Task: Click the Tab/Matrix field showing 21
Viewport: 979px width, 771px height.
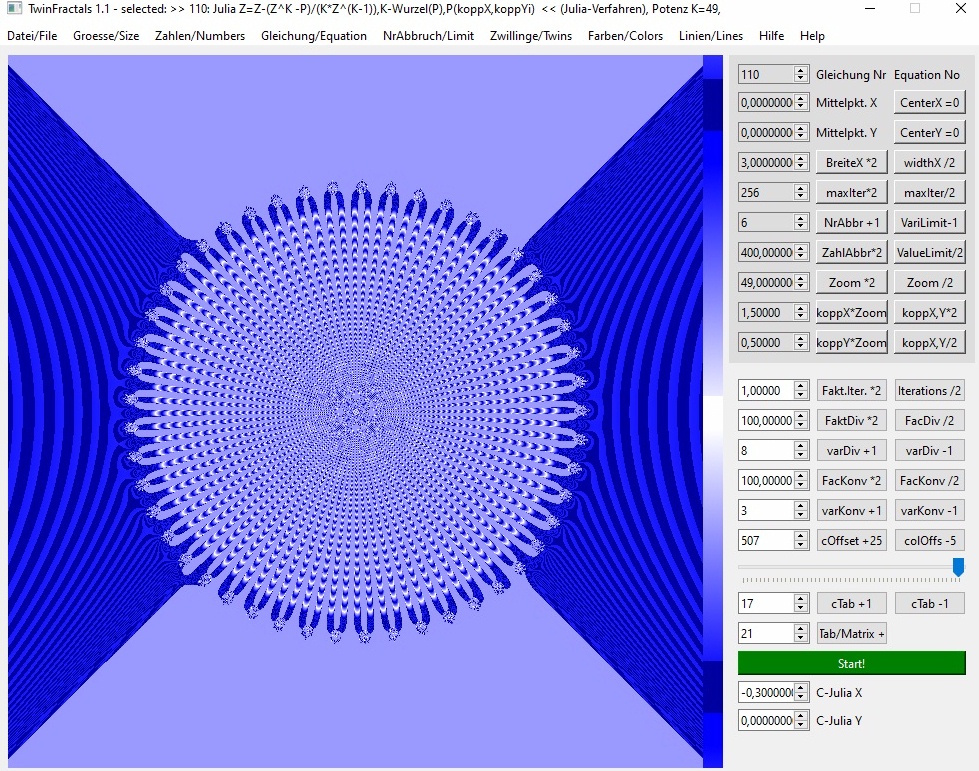Action: (x=774, y=633)
